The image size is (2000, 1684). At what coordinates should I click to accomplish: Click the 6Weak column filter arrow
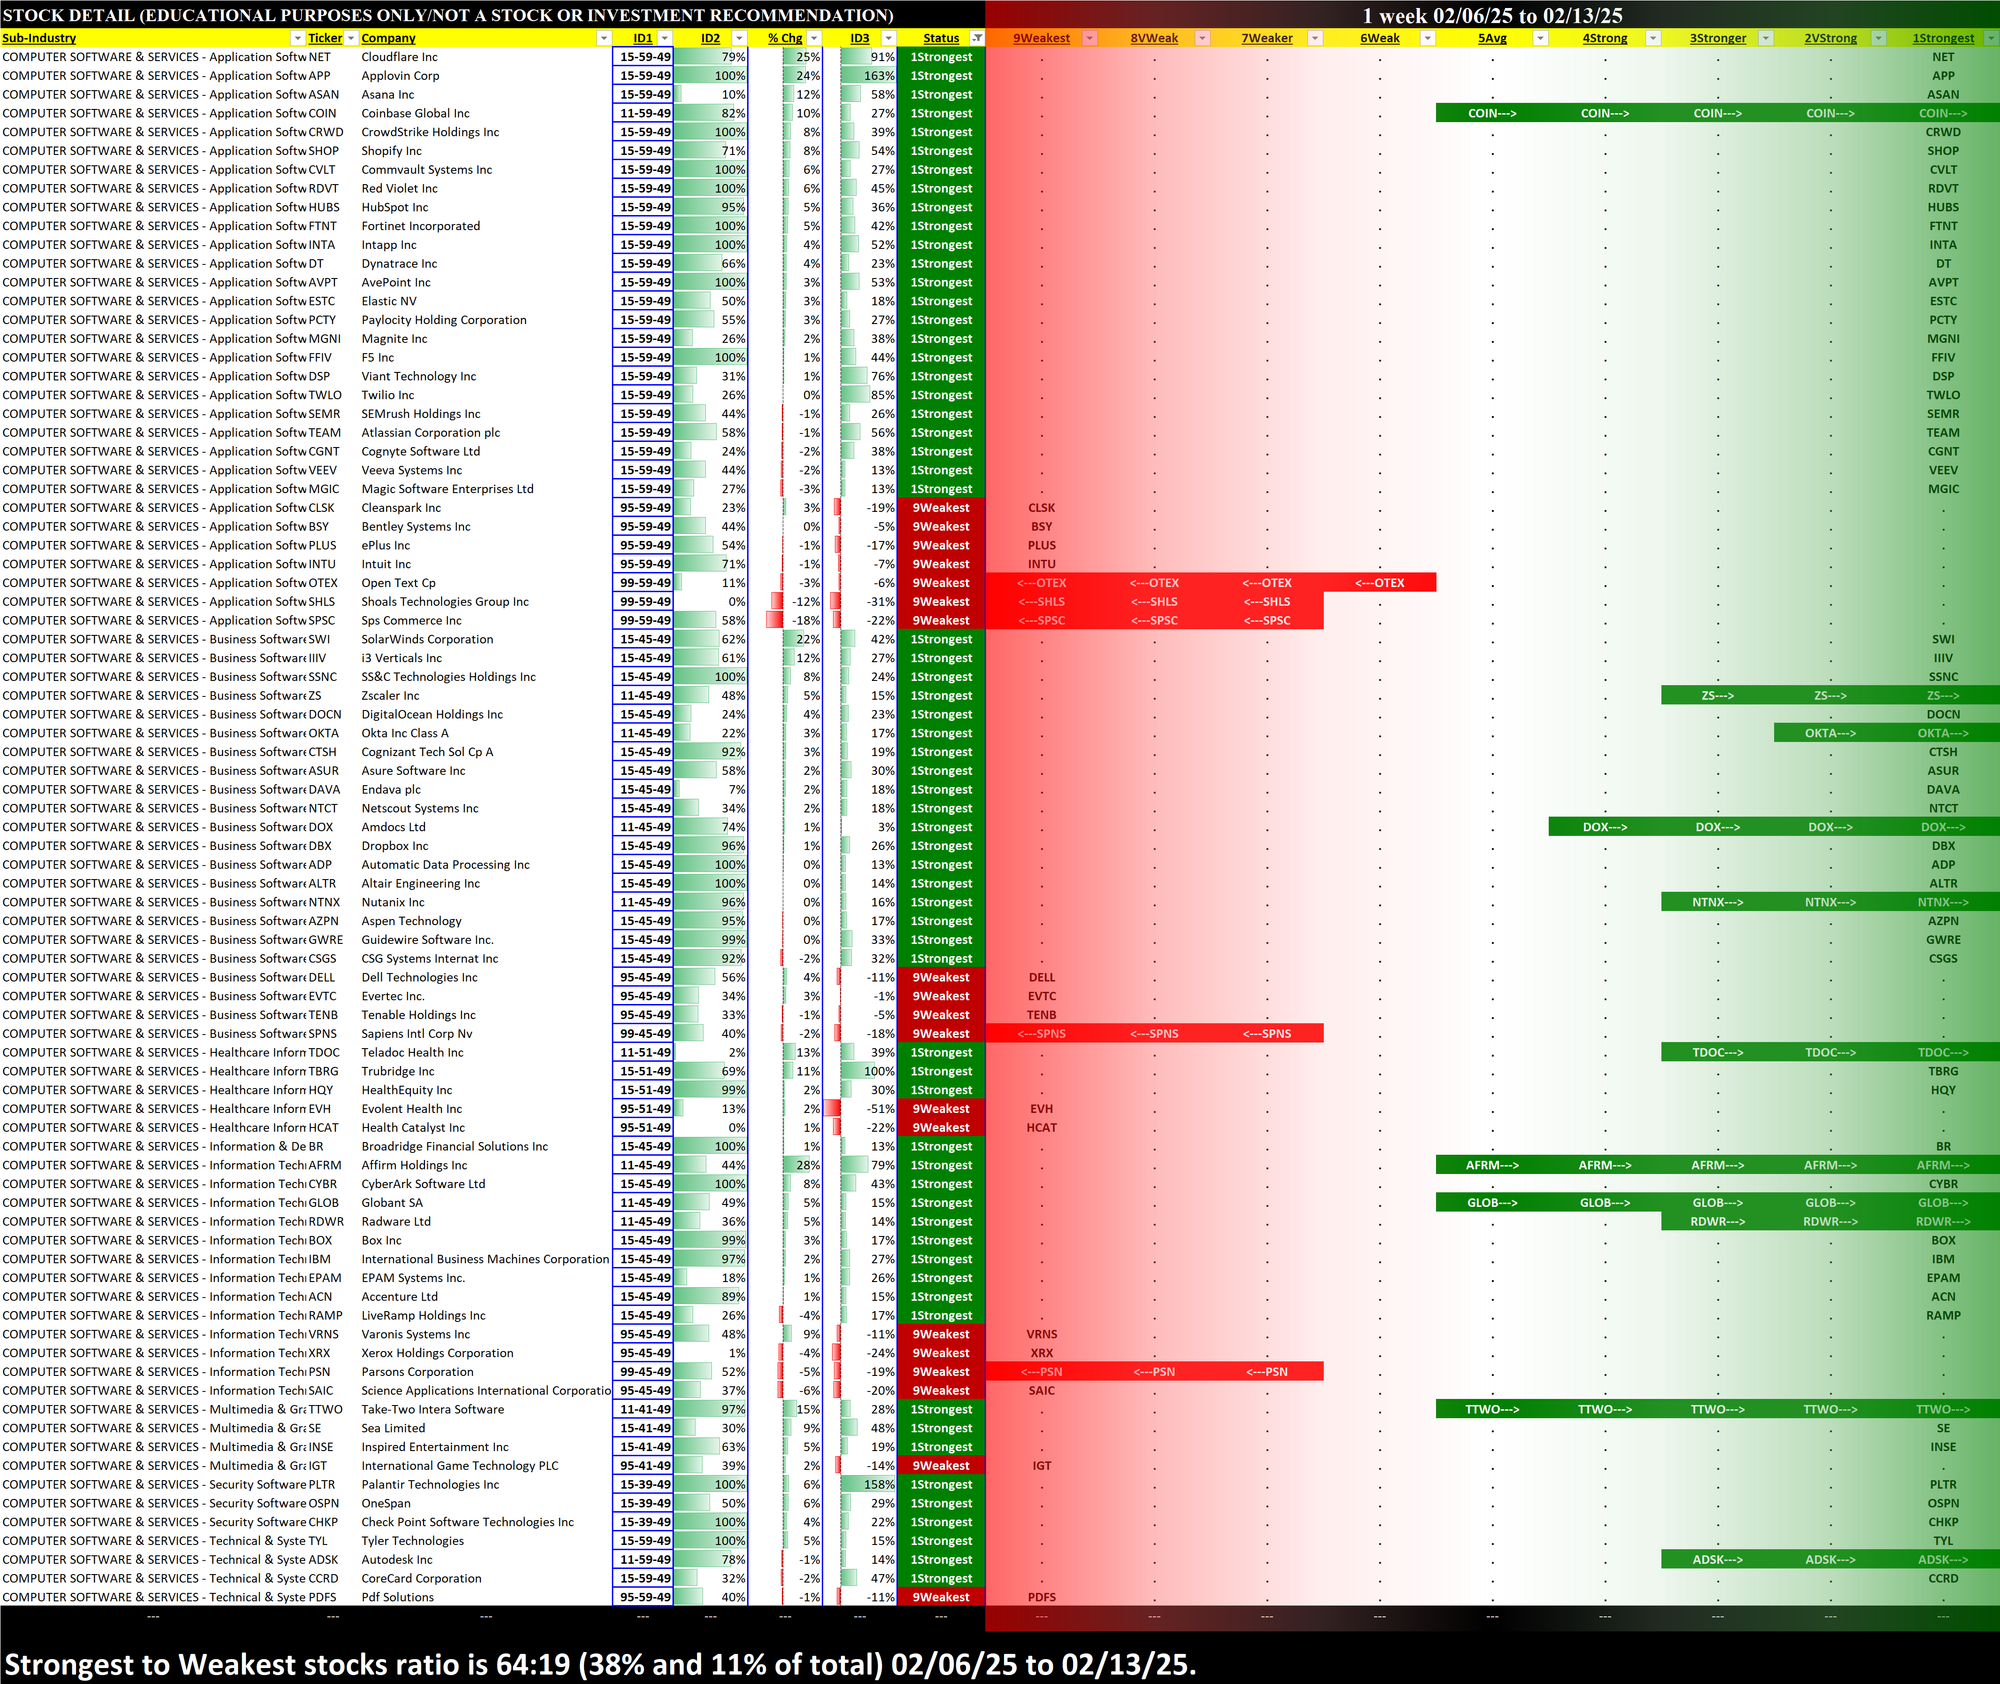coord(1428,38)
